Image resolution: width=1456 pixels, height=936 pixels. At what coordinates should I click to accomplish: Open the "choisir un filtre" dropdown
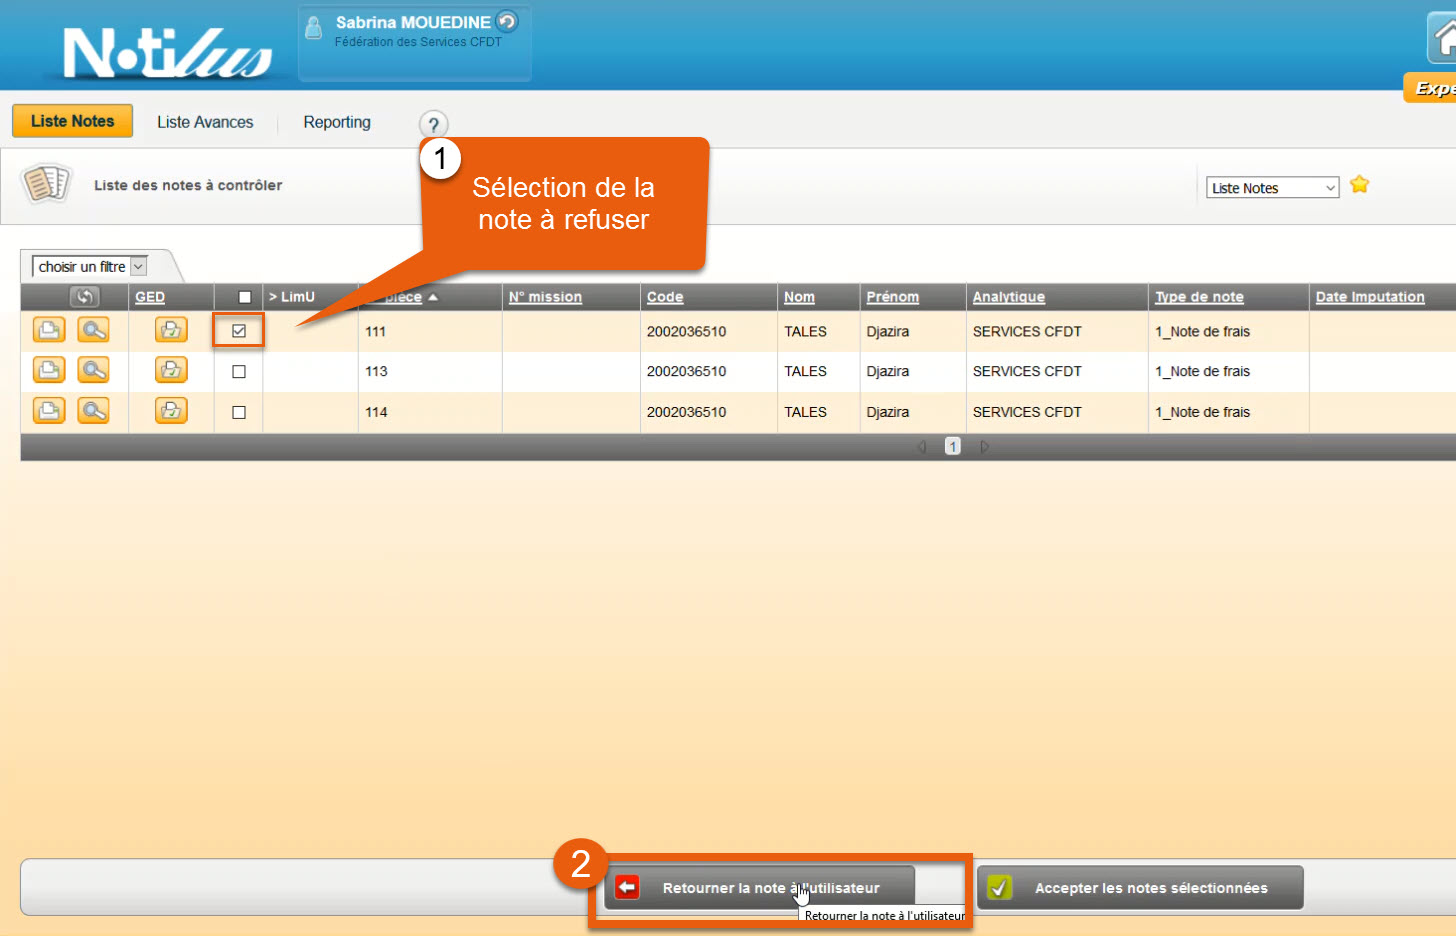coord(90,267)
